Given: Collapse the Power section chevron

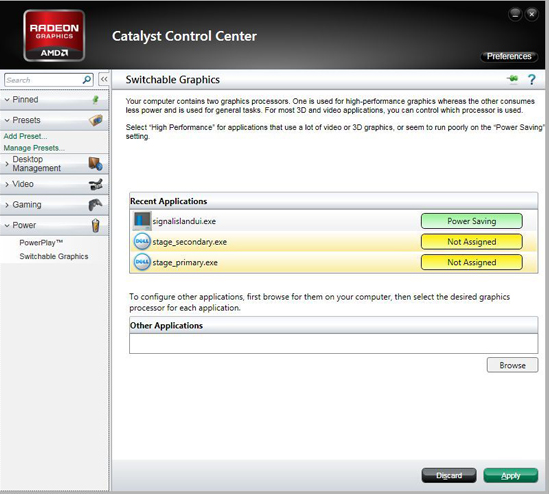Looking at the screenshot, I should (7, 225).
